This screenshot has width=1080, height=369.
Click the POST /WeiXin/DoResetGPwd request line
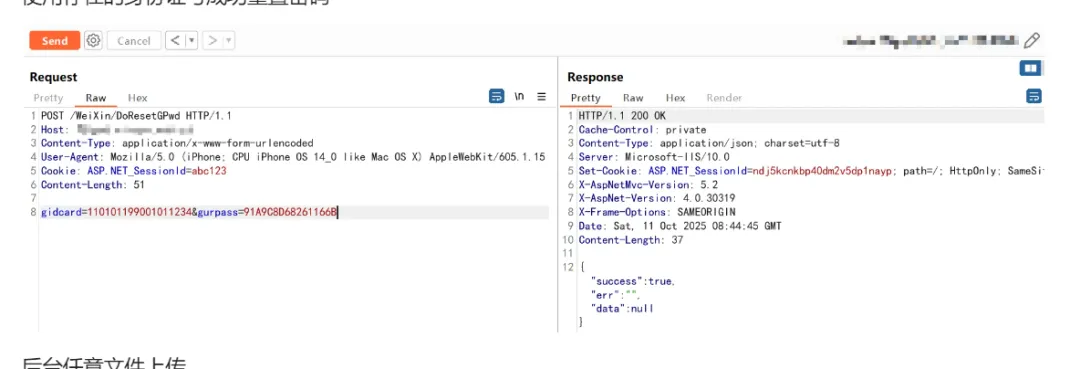pyautogui.click(x=136, y=116)
